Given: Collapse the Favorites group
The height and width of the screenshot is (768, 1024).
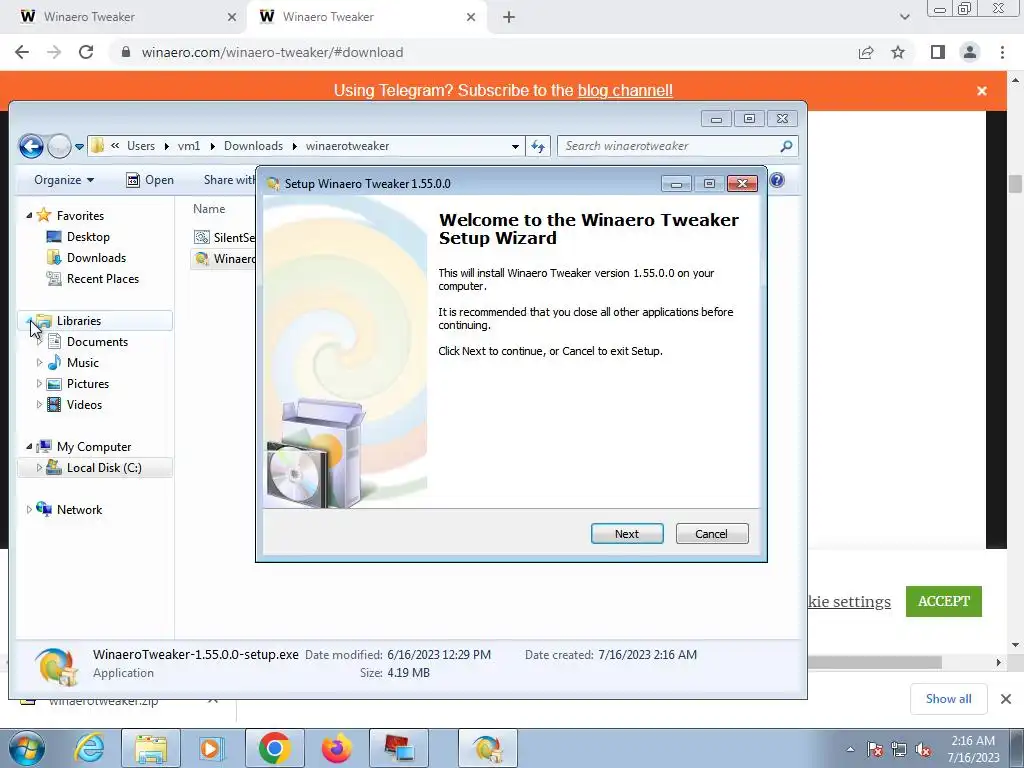Looking at the screenshot, I should [29, 215].
